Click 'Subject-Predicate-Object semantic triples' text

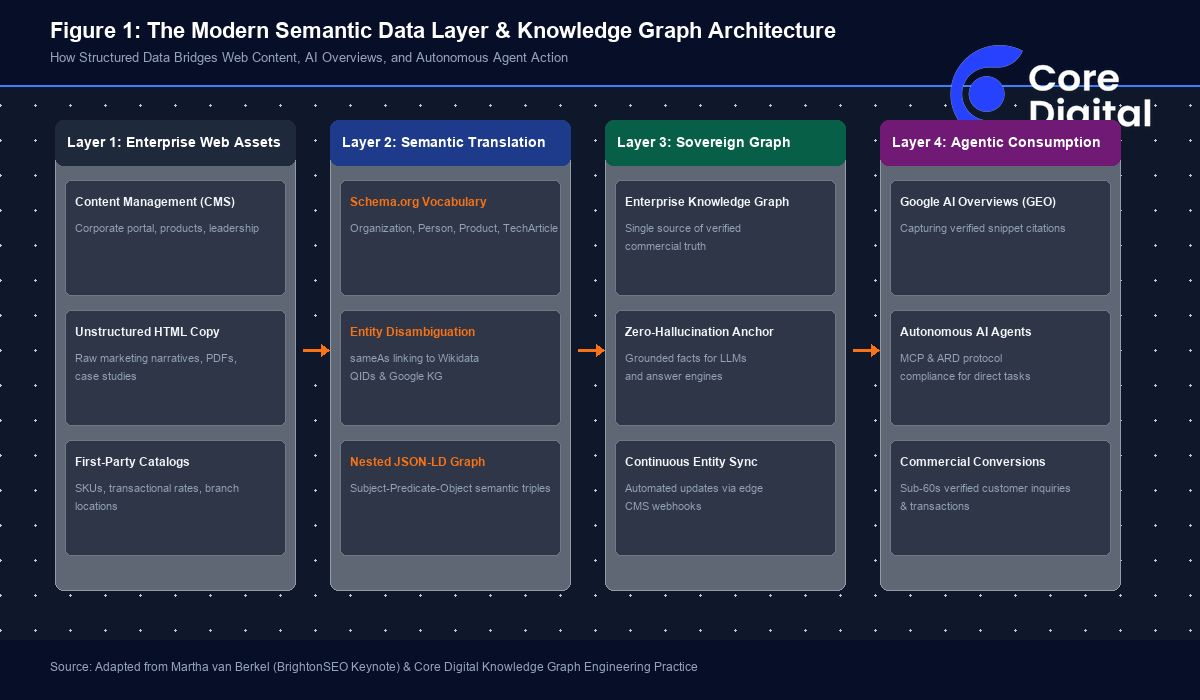click(x=450, y=488)
